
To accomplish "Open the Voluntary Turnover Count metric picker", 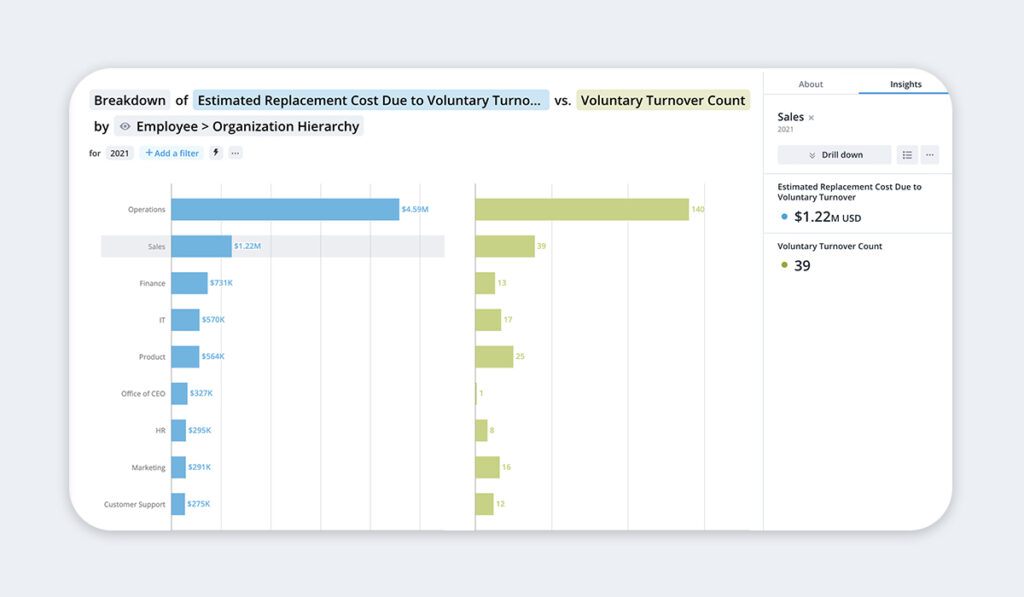I will point(663,100).
